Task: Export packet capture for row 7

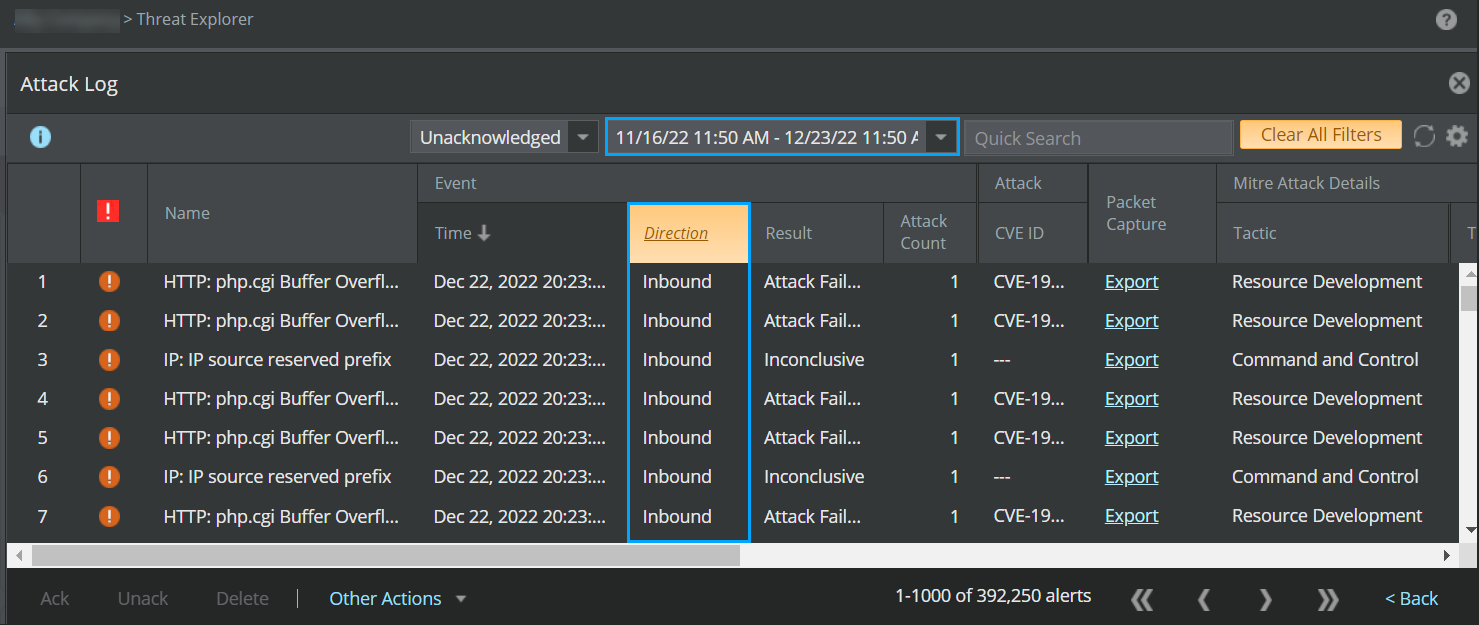Action: point(1131,516)
